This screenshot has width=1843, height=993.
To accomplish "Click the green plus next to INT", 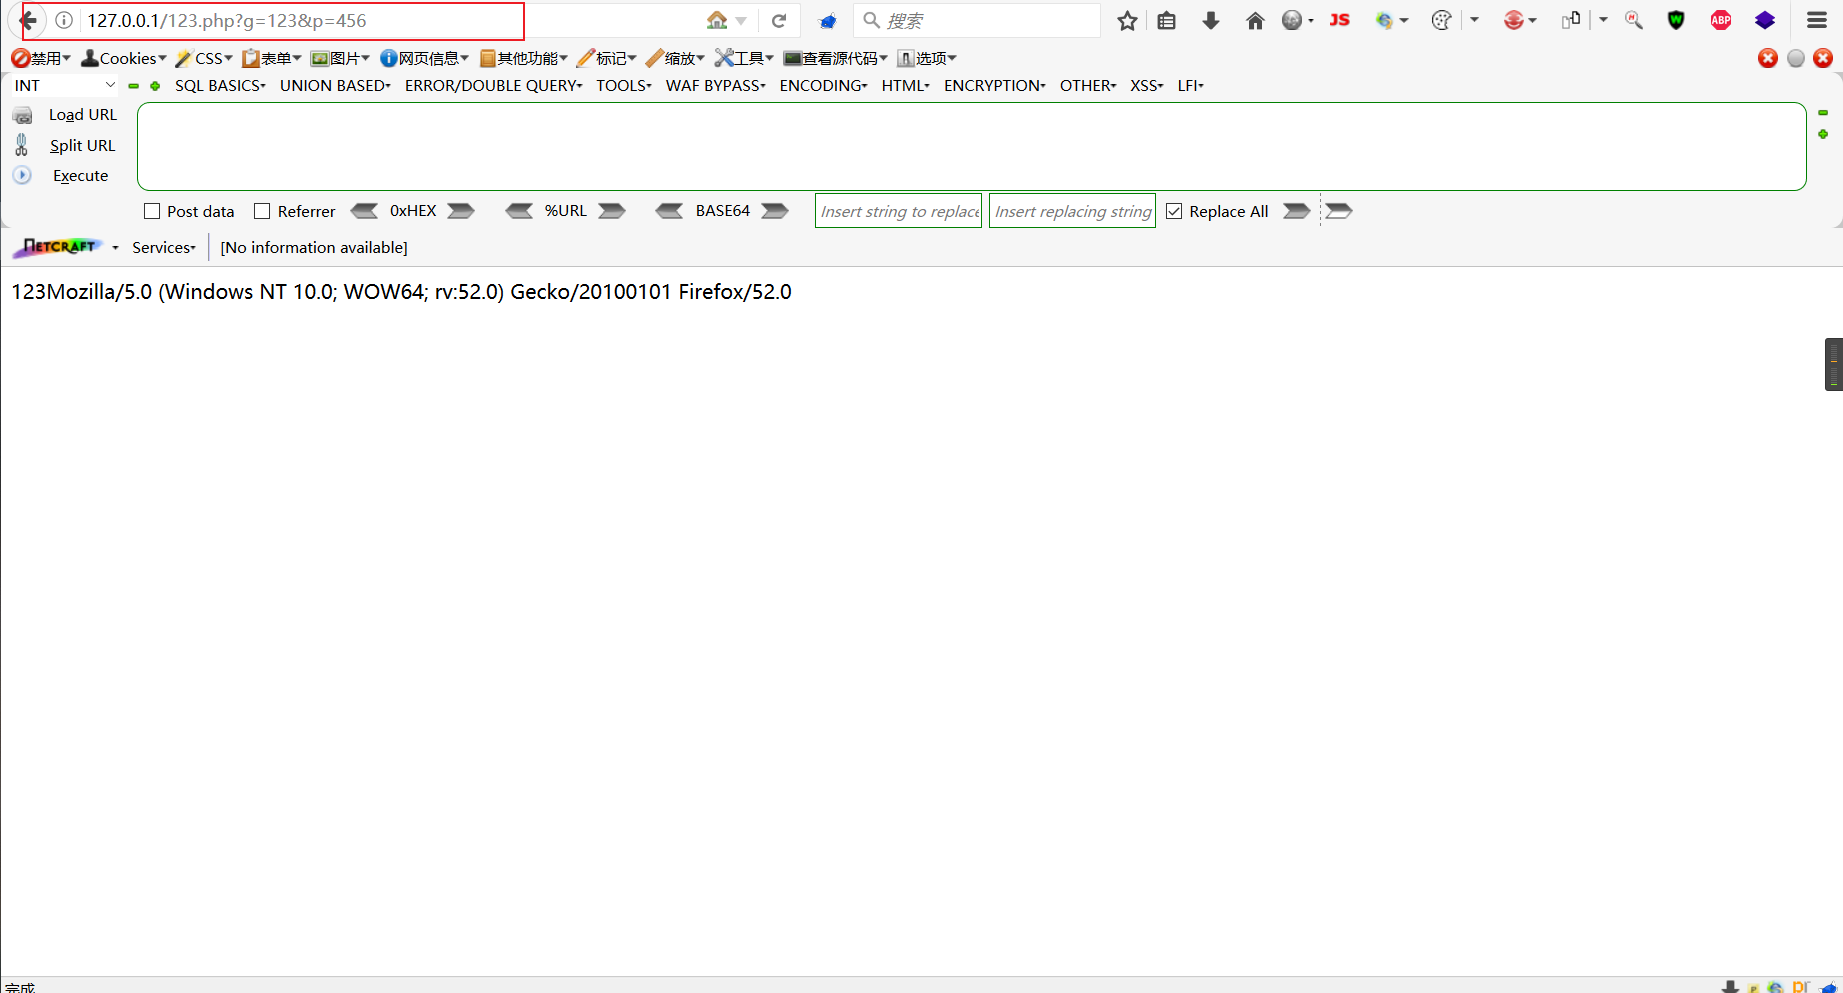I will 155,86.
